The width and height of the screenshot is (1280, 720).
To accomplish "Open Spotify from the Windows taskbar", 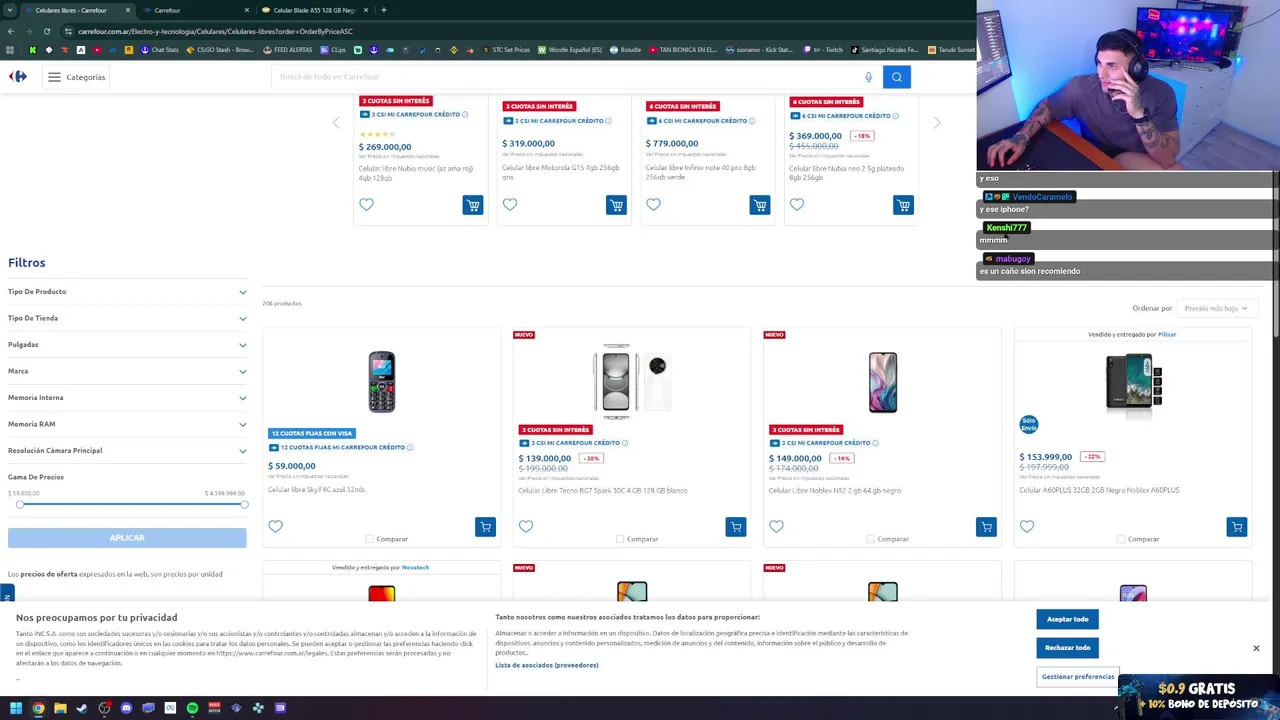I will click(x=192, y=708).
